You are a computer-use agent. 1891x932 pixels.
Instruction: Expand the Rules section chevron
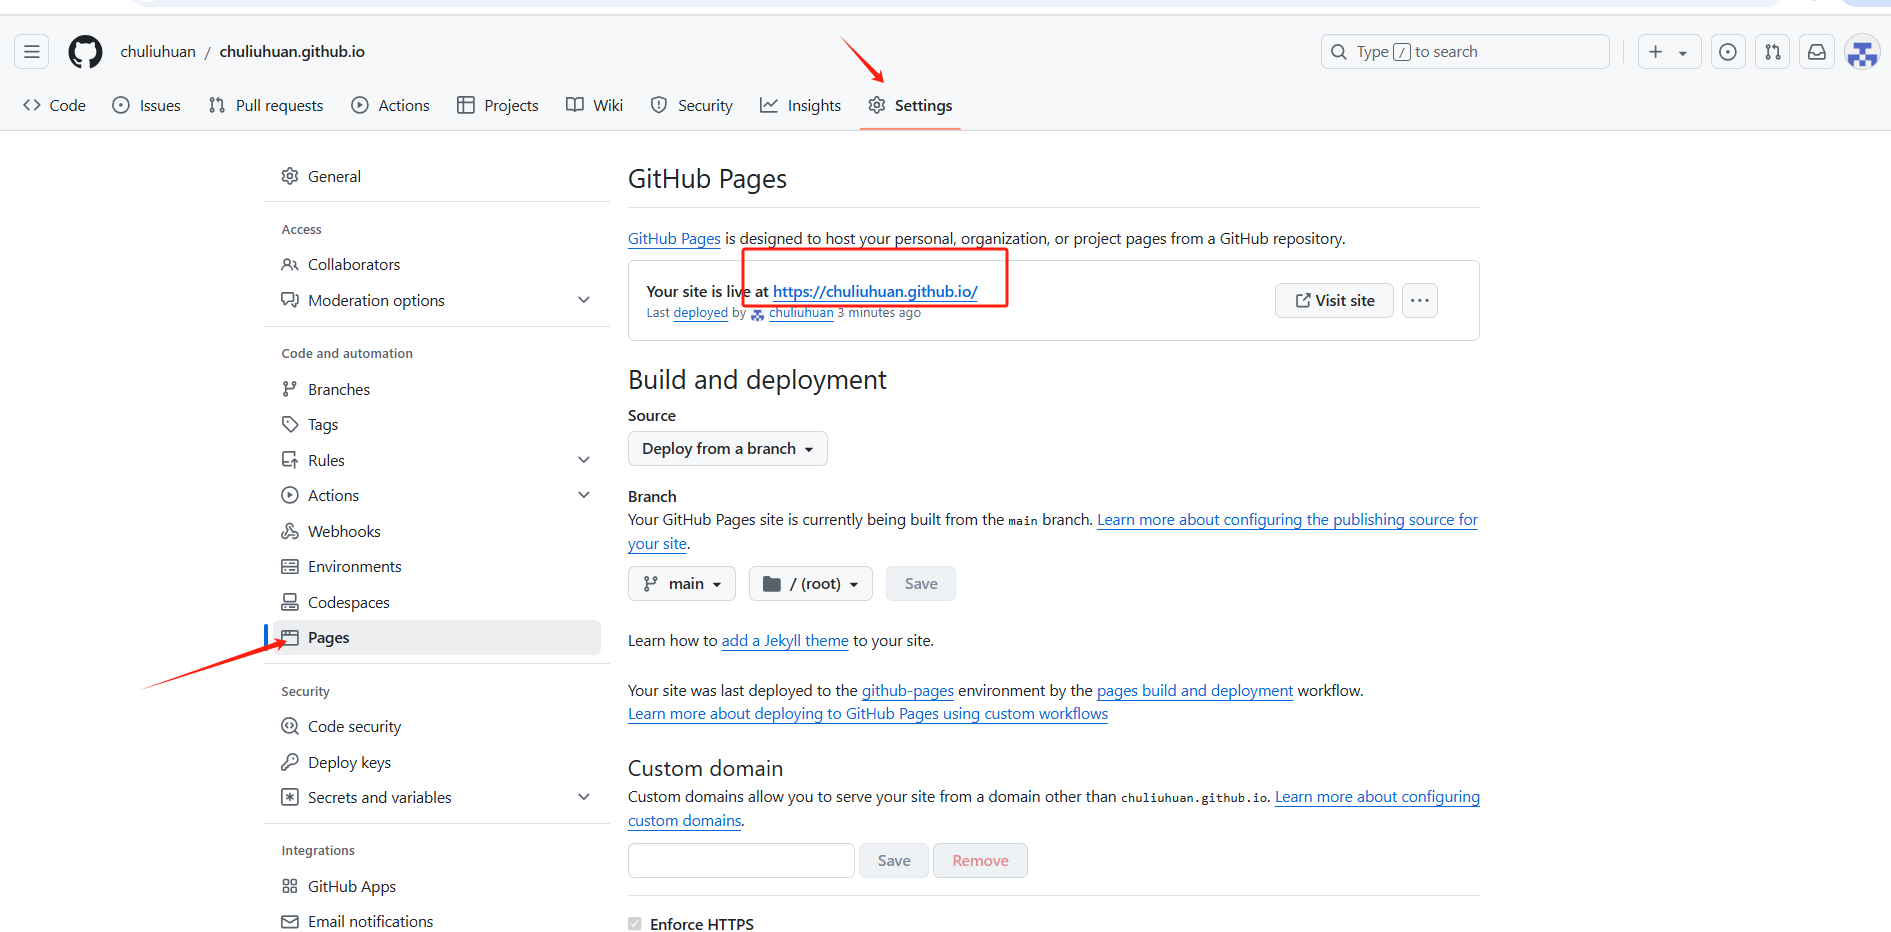pos(584,460)
